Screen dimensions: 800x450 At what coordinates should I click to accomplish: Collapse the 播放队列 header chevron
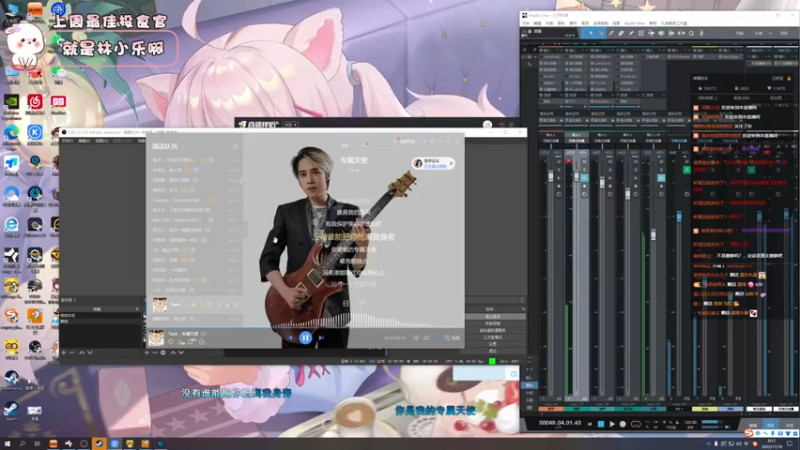coord(184,147)
